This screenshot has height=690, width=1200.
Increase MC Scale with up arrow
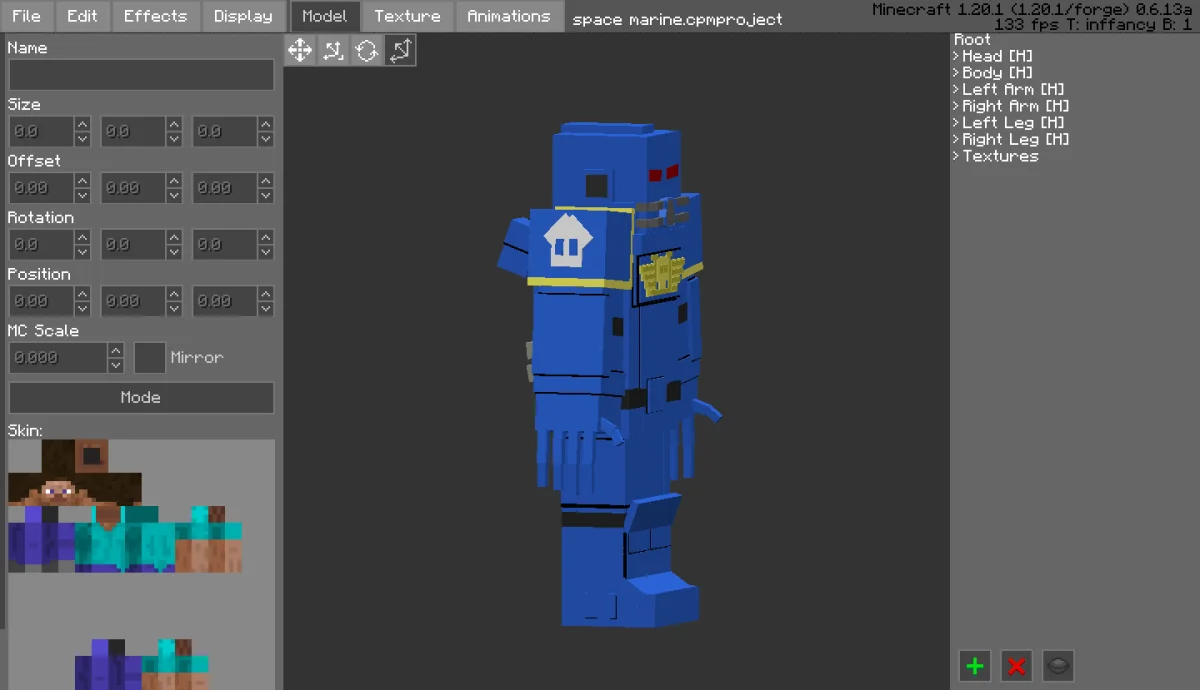pyautogui.click(x=116, y=350)
